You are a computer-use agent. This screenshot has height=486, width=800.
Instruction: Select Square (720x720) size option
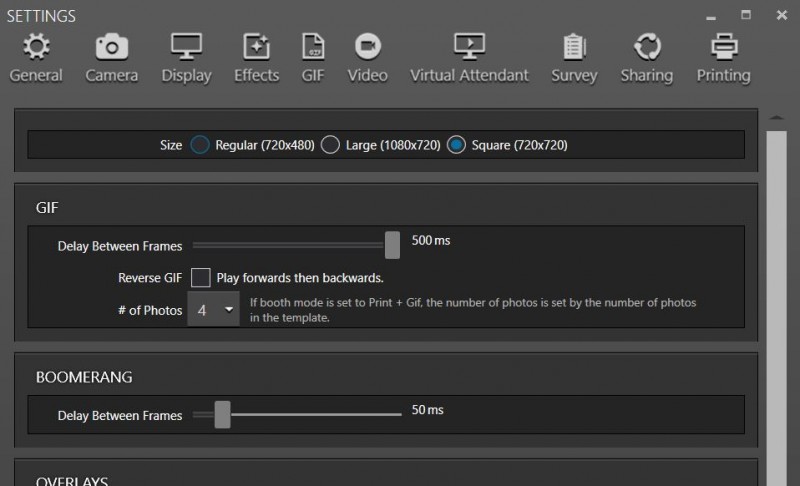[456, 145]
